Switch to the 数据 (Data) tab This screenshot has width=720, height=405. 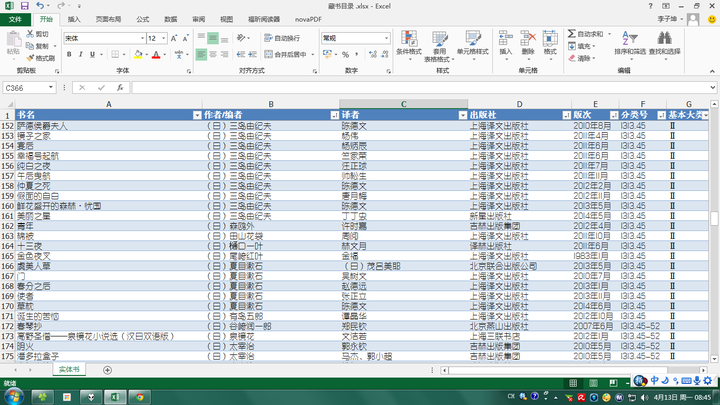point(171,19)
